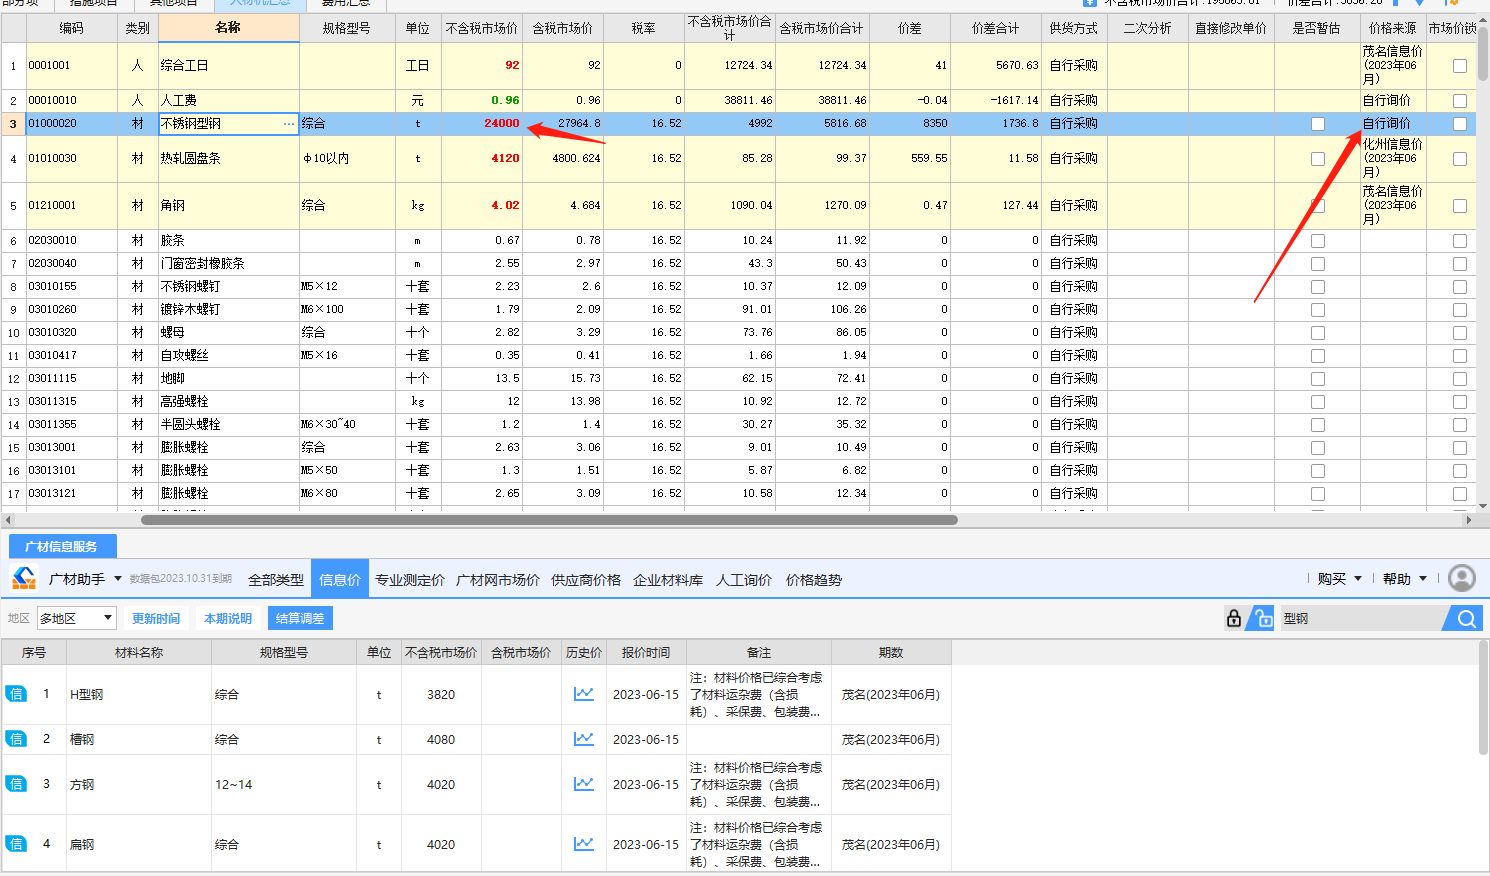Switch to 广材网市场价 tab
The height and width of the screenshot is (876, 1490).
[498, 580]
